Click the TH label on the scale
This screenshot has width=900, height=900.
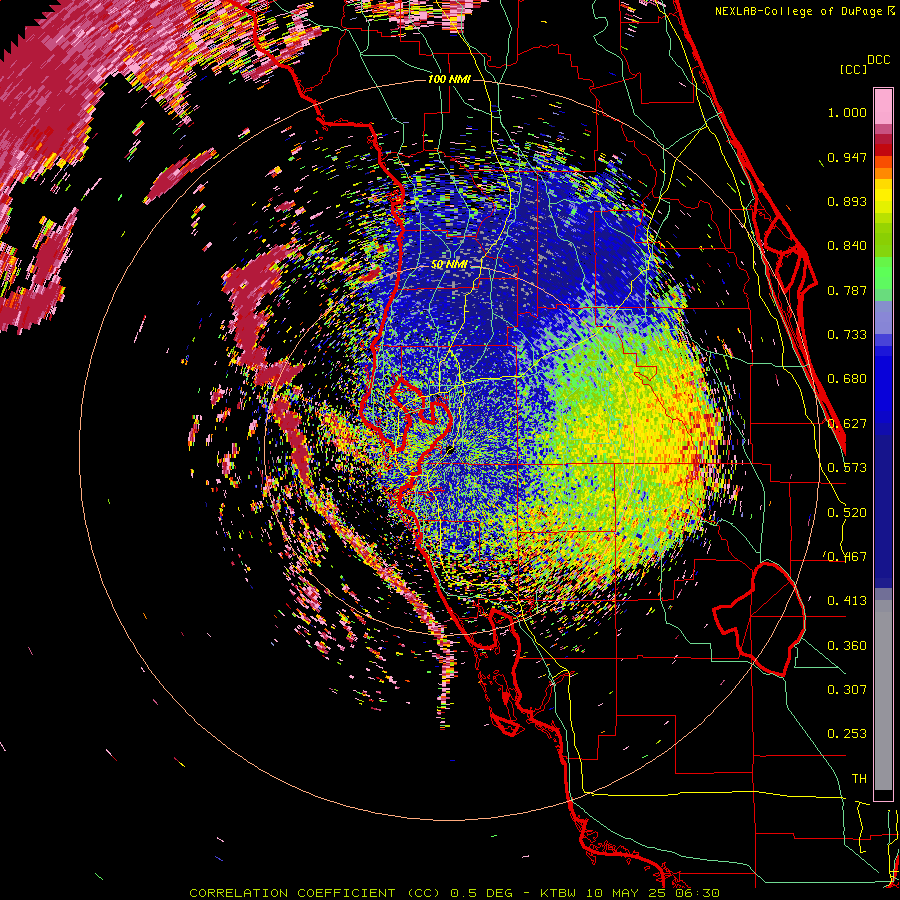pos(859,779)
